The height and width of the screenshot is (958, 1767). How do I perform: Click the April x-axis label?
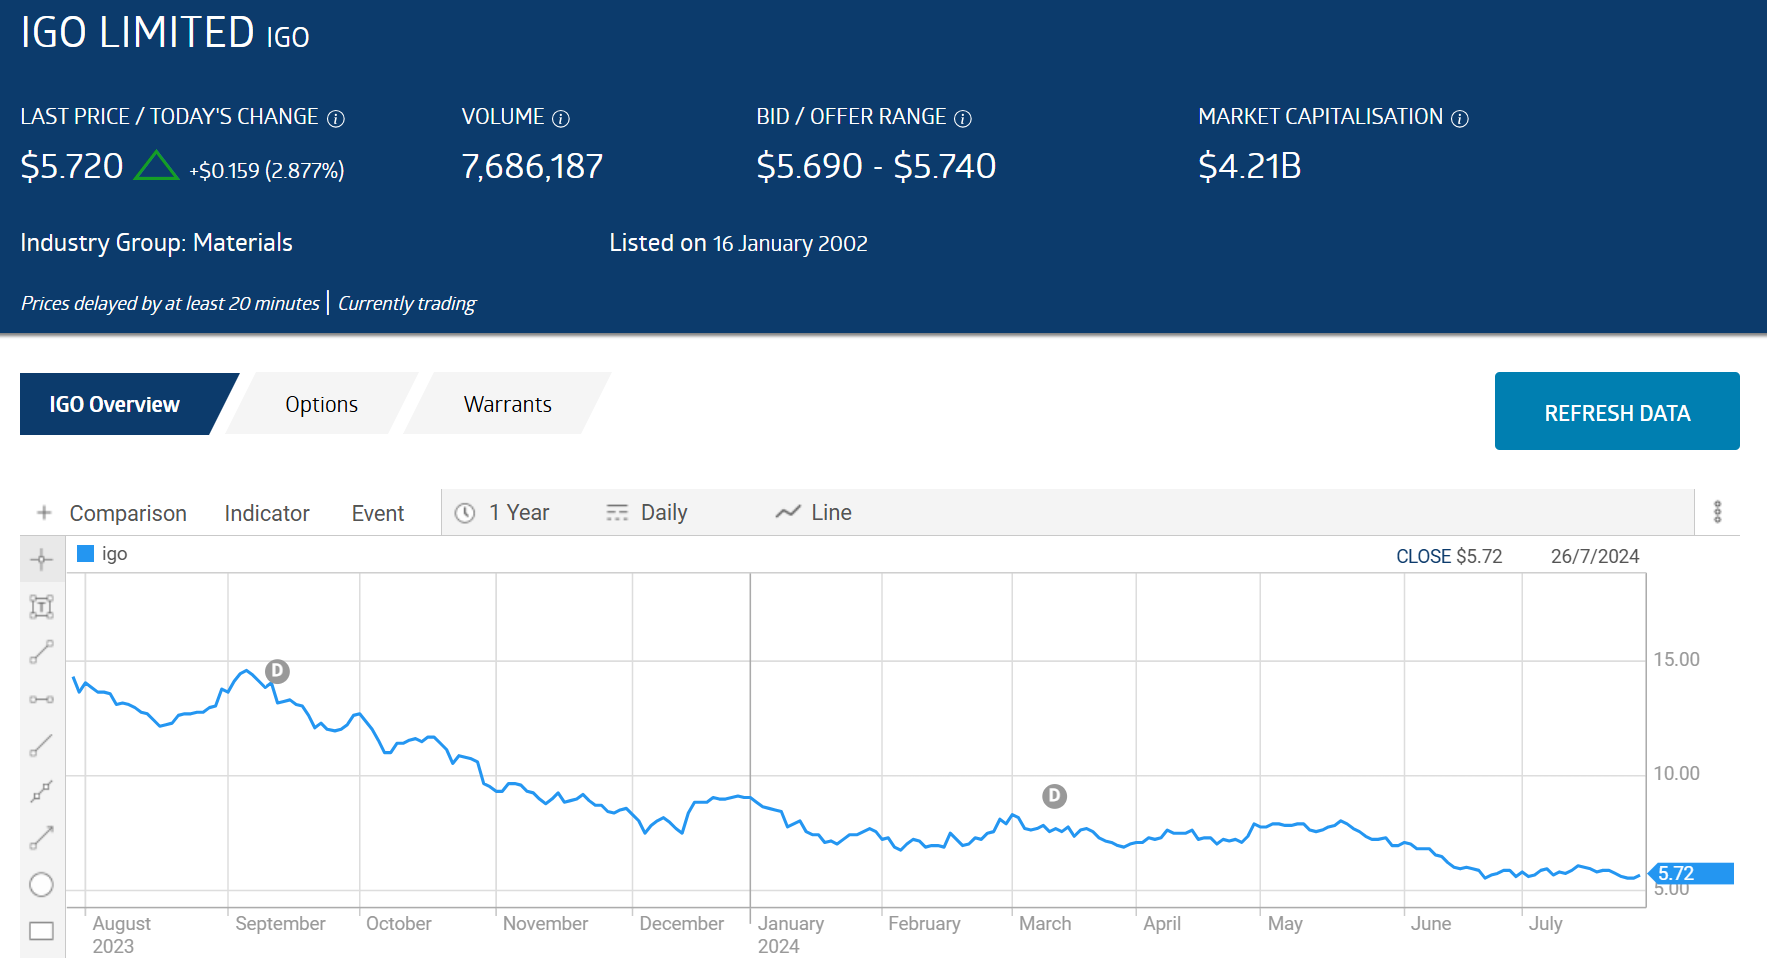coord(1162,923)
